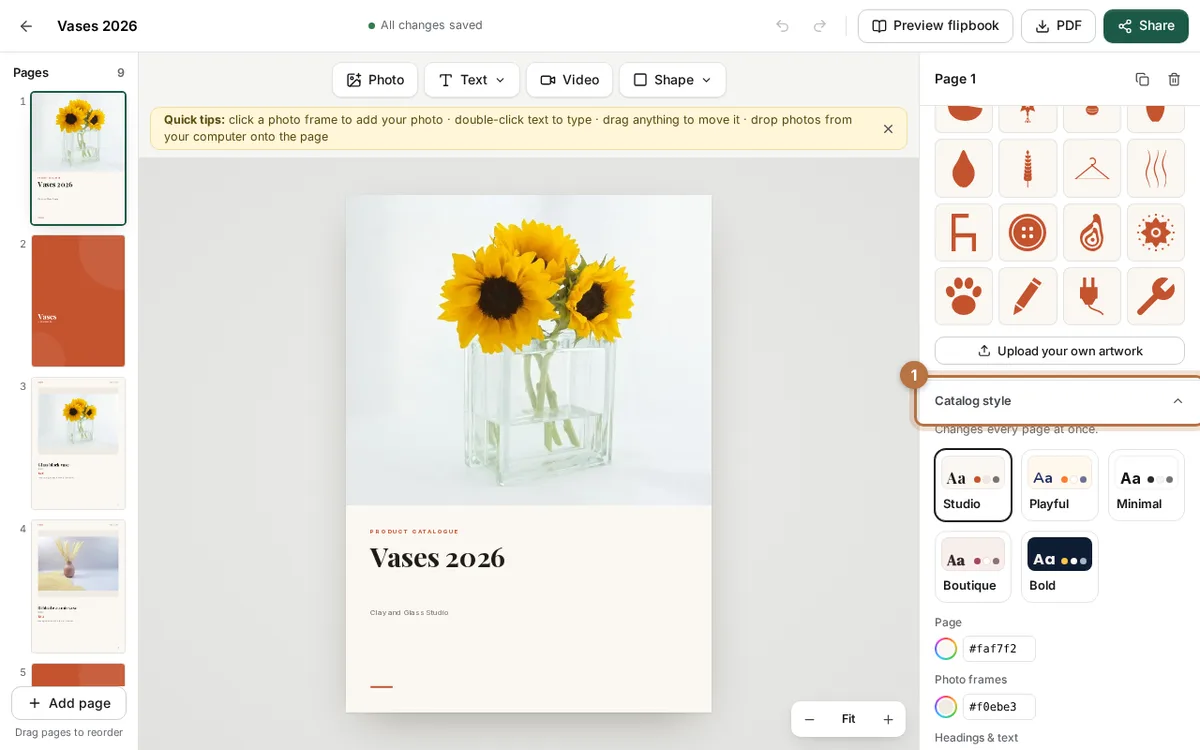Select page 3 thumbnail
1200x750 pixels.
(78, 444)
